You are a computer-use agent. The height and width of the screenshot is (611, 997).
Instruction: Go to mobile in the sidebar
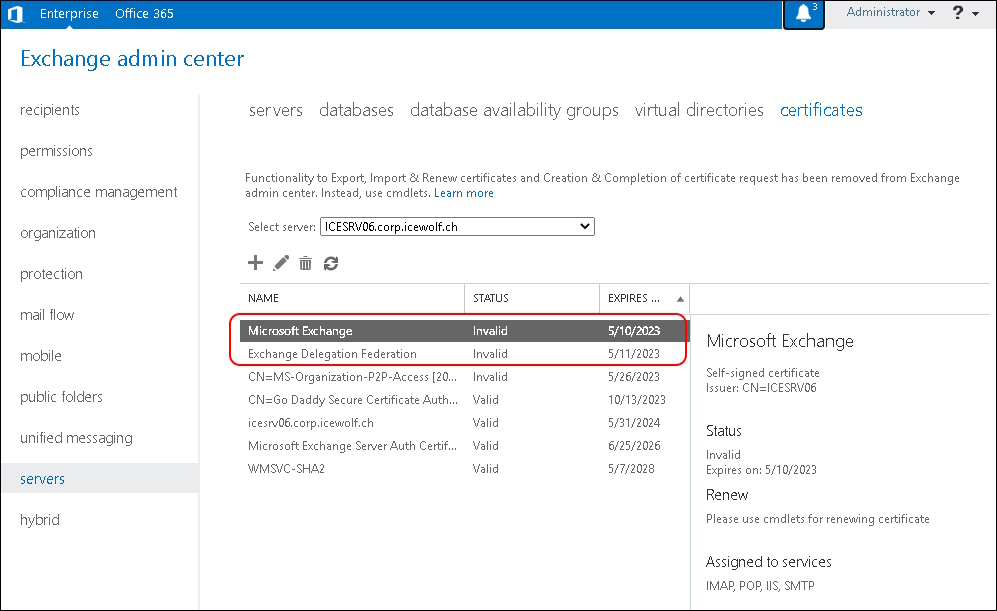point(41,356)
